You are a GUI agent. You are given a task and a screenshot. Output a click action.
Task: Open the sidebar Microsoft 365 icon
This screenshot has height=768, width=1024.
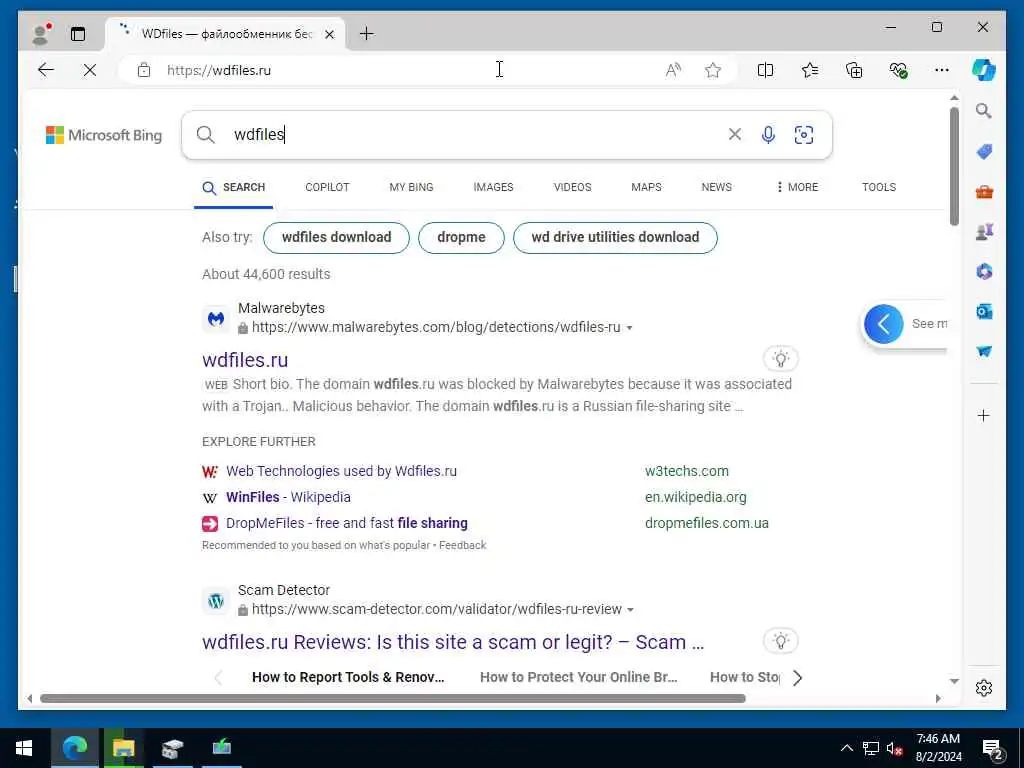[984, 271]
